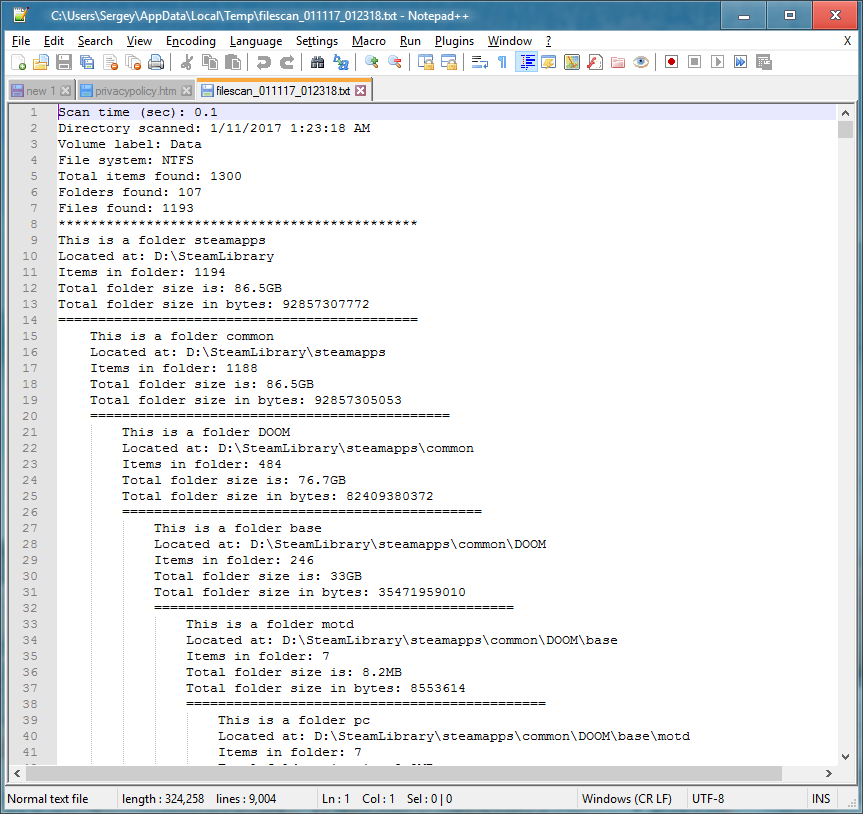The height and width of the screenshot is (814, 863).
Task: Open the User Defined Language dialog icon
Action: click(549, 62)
